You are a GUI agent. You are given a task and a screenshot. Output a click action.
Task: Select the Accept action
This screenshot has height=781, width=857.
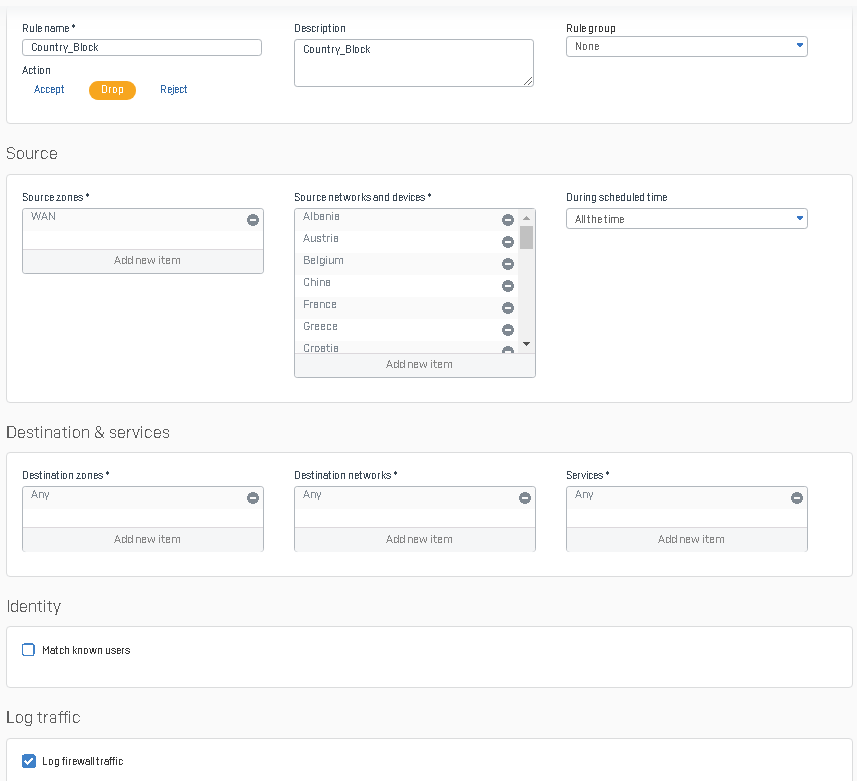[x=49, y=90]
